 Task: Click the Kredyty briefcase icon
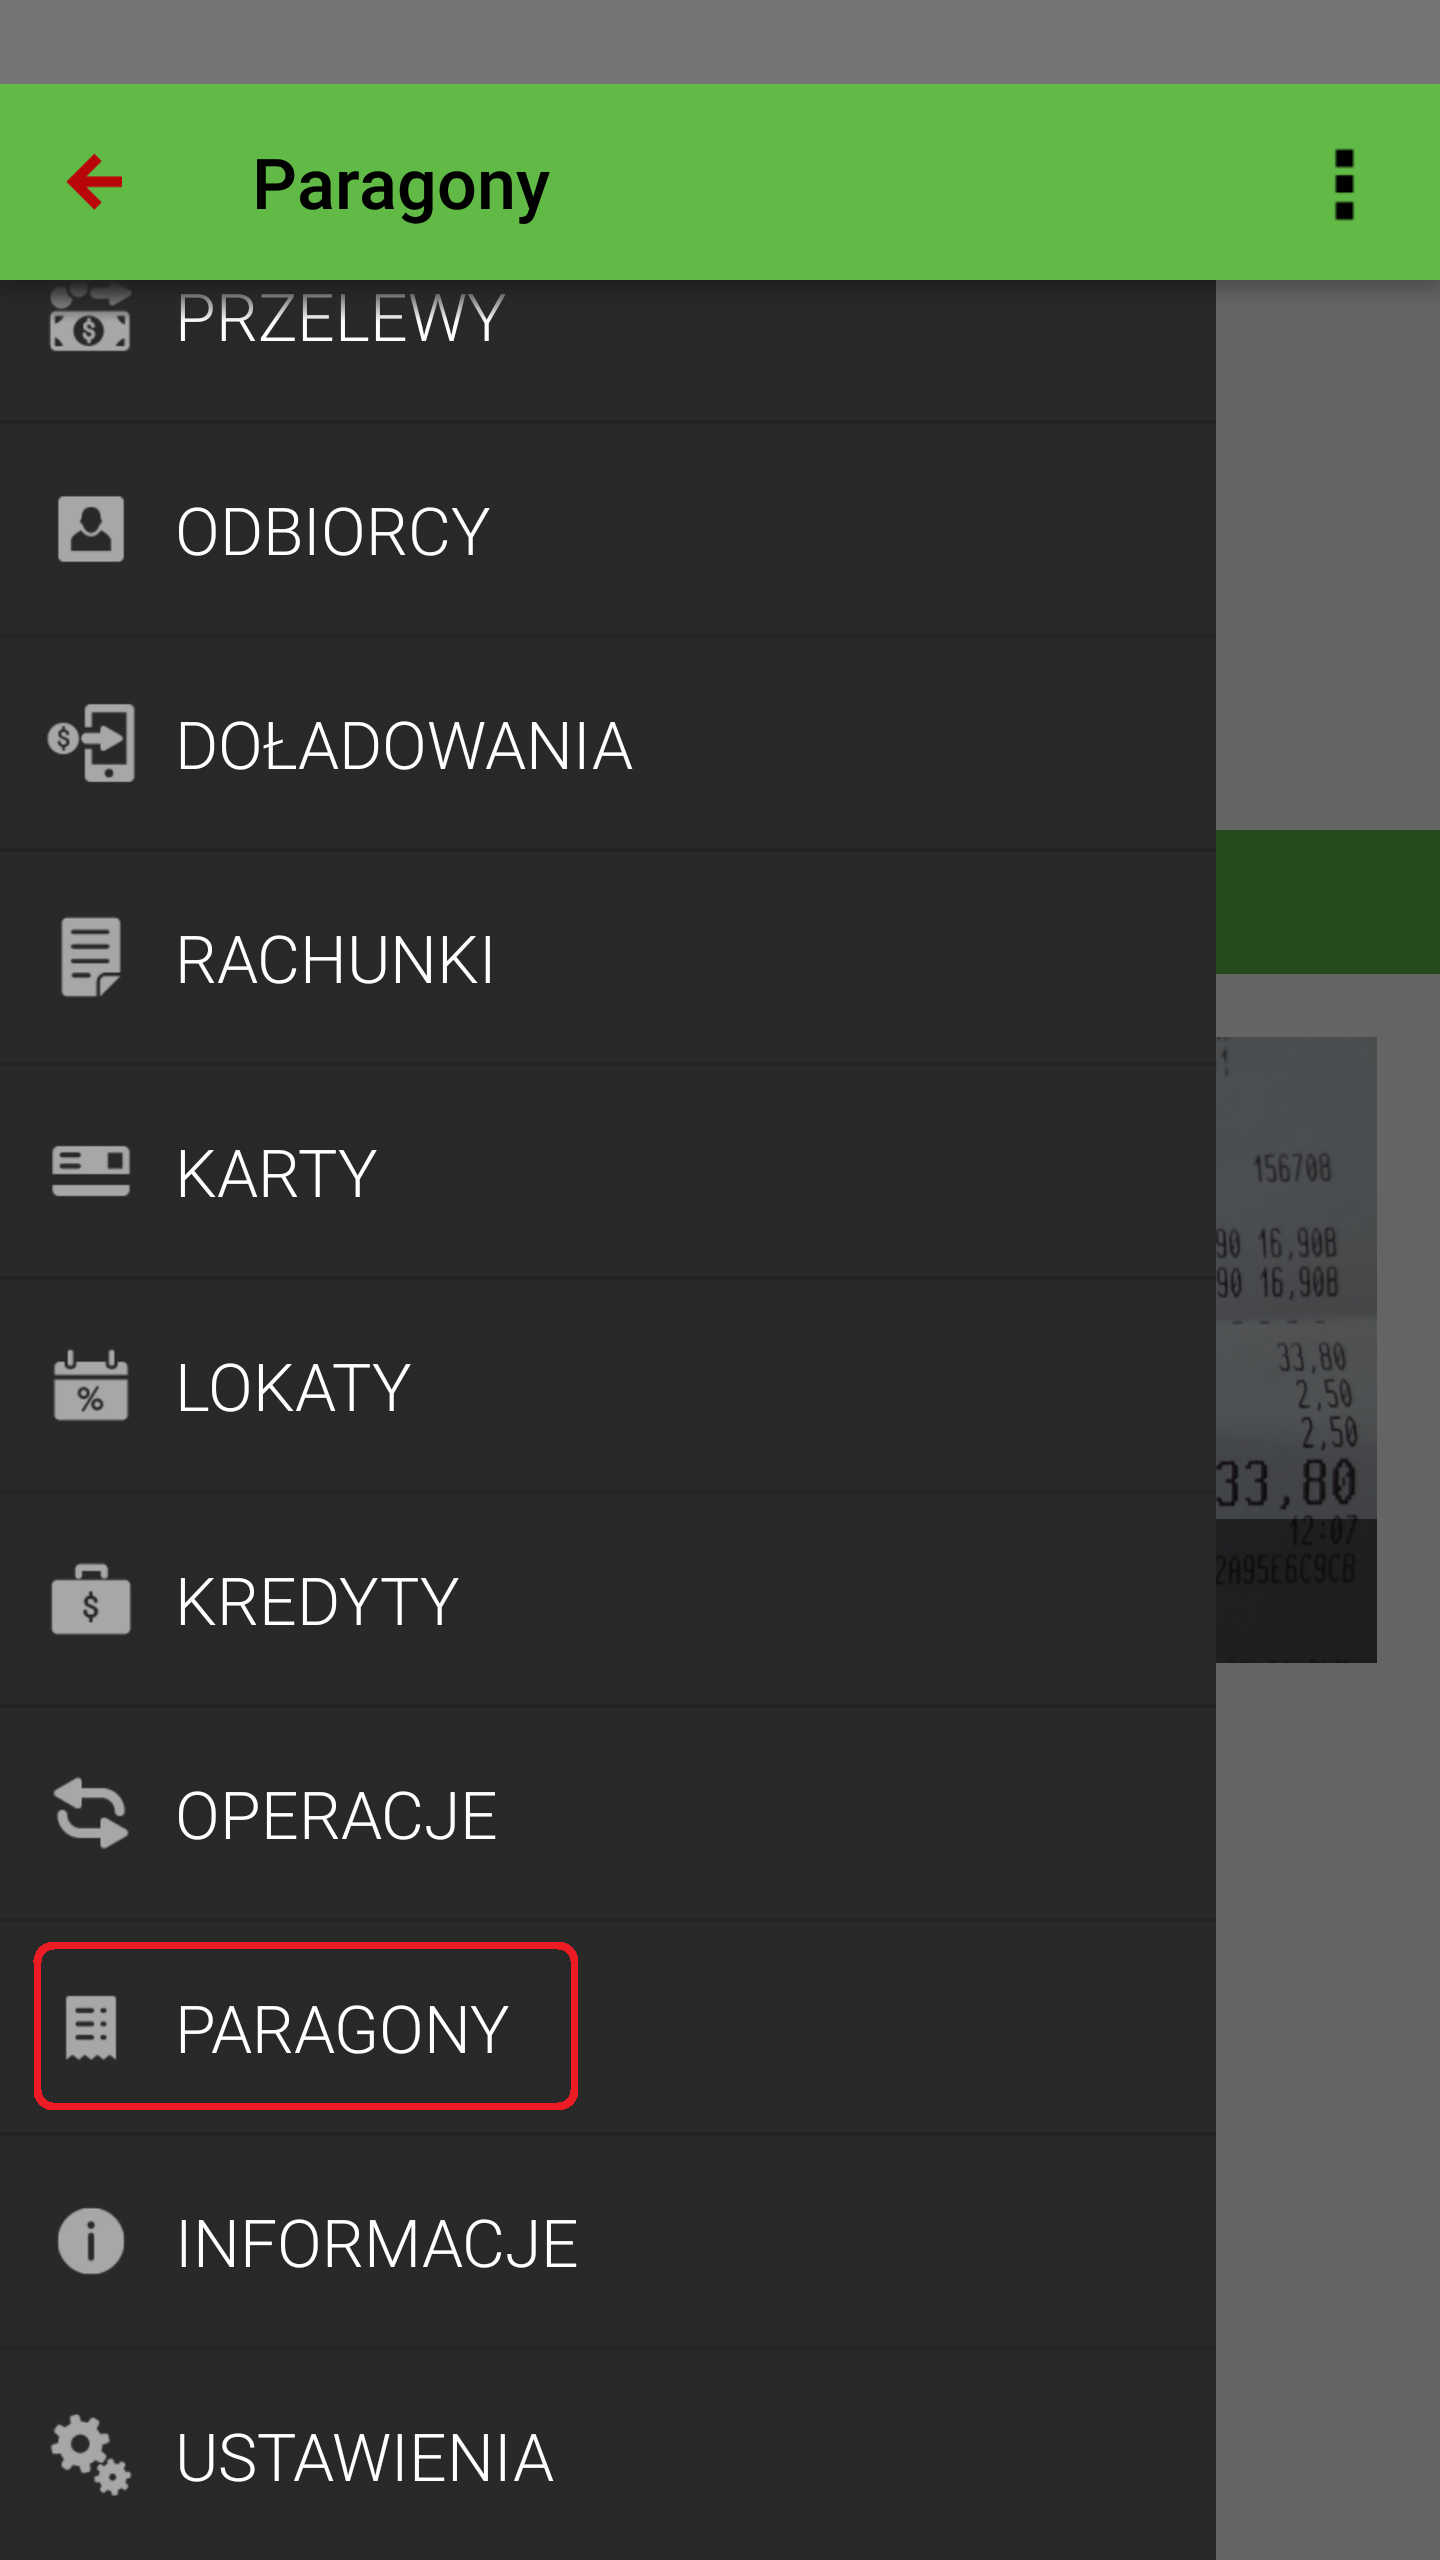(x=91, y=1599)
